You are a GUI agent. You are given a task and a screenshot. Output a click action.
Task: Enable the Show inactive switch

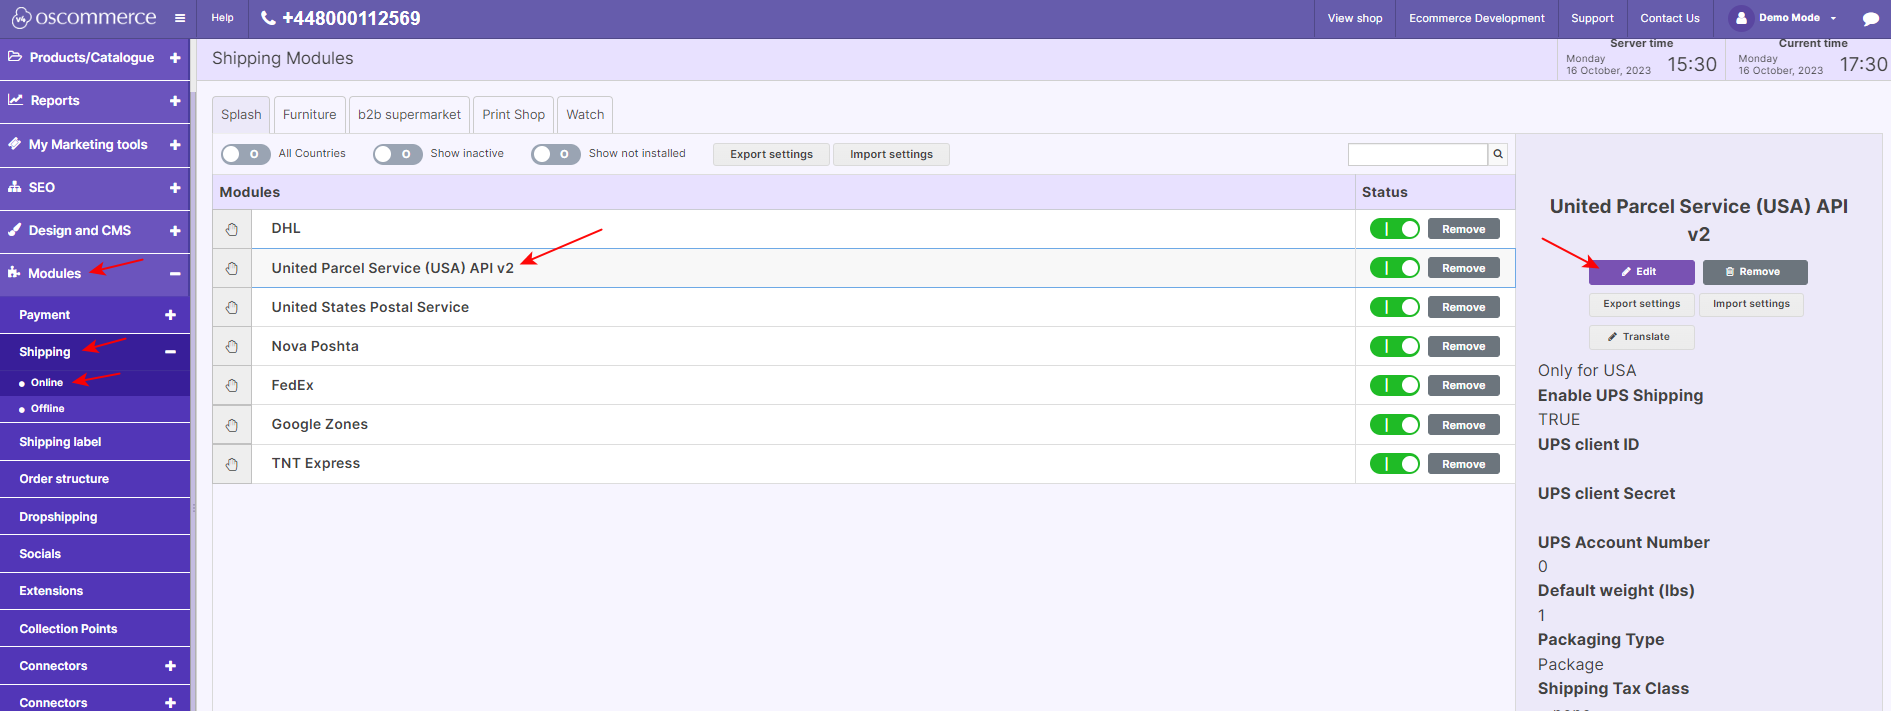[398, 154]
